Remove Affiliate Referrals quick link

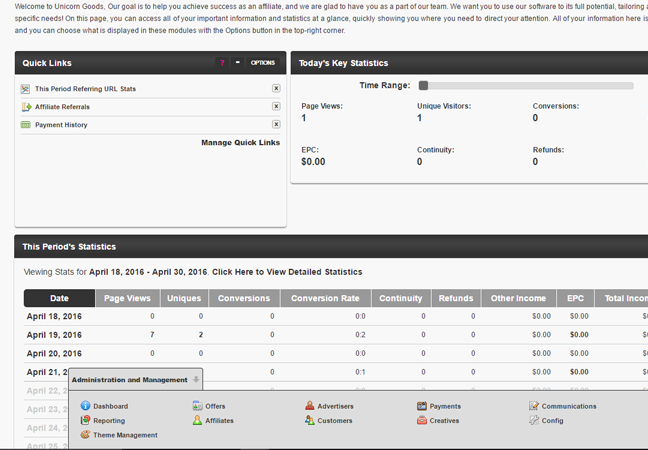click(x=276, y=106)
